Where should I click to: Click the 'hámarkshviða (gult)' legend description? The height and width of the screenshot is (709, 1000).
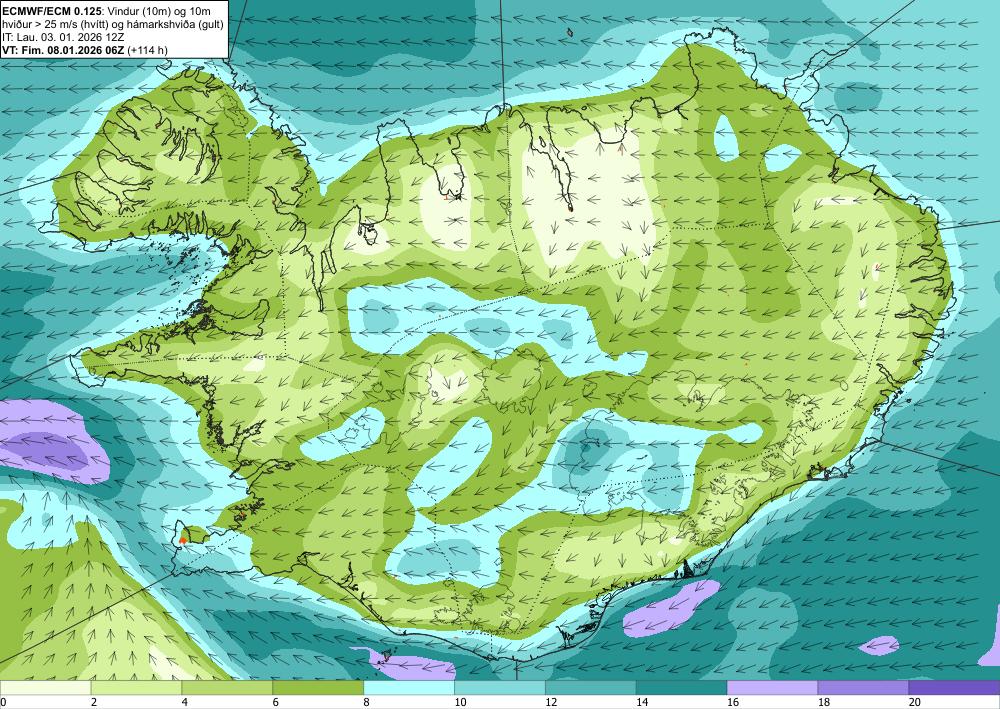point(175,24)
